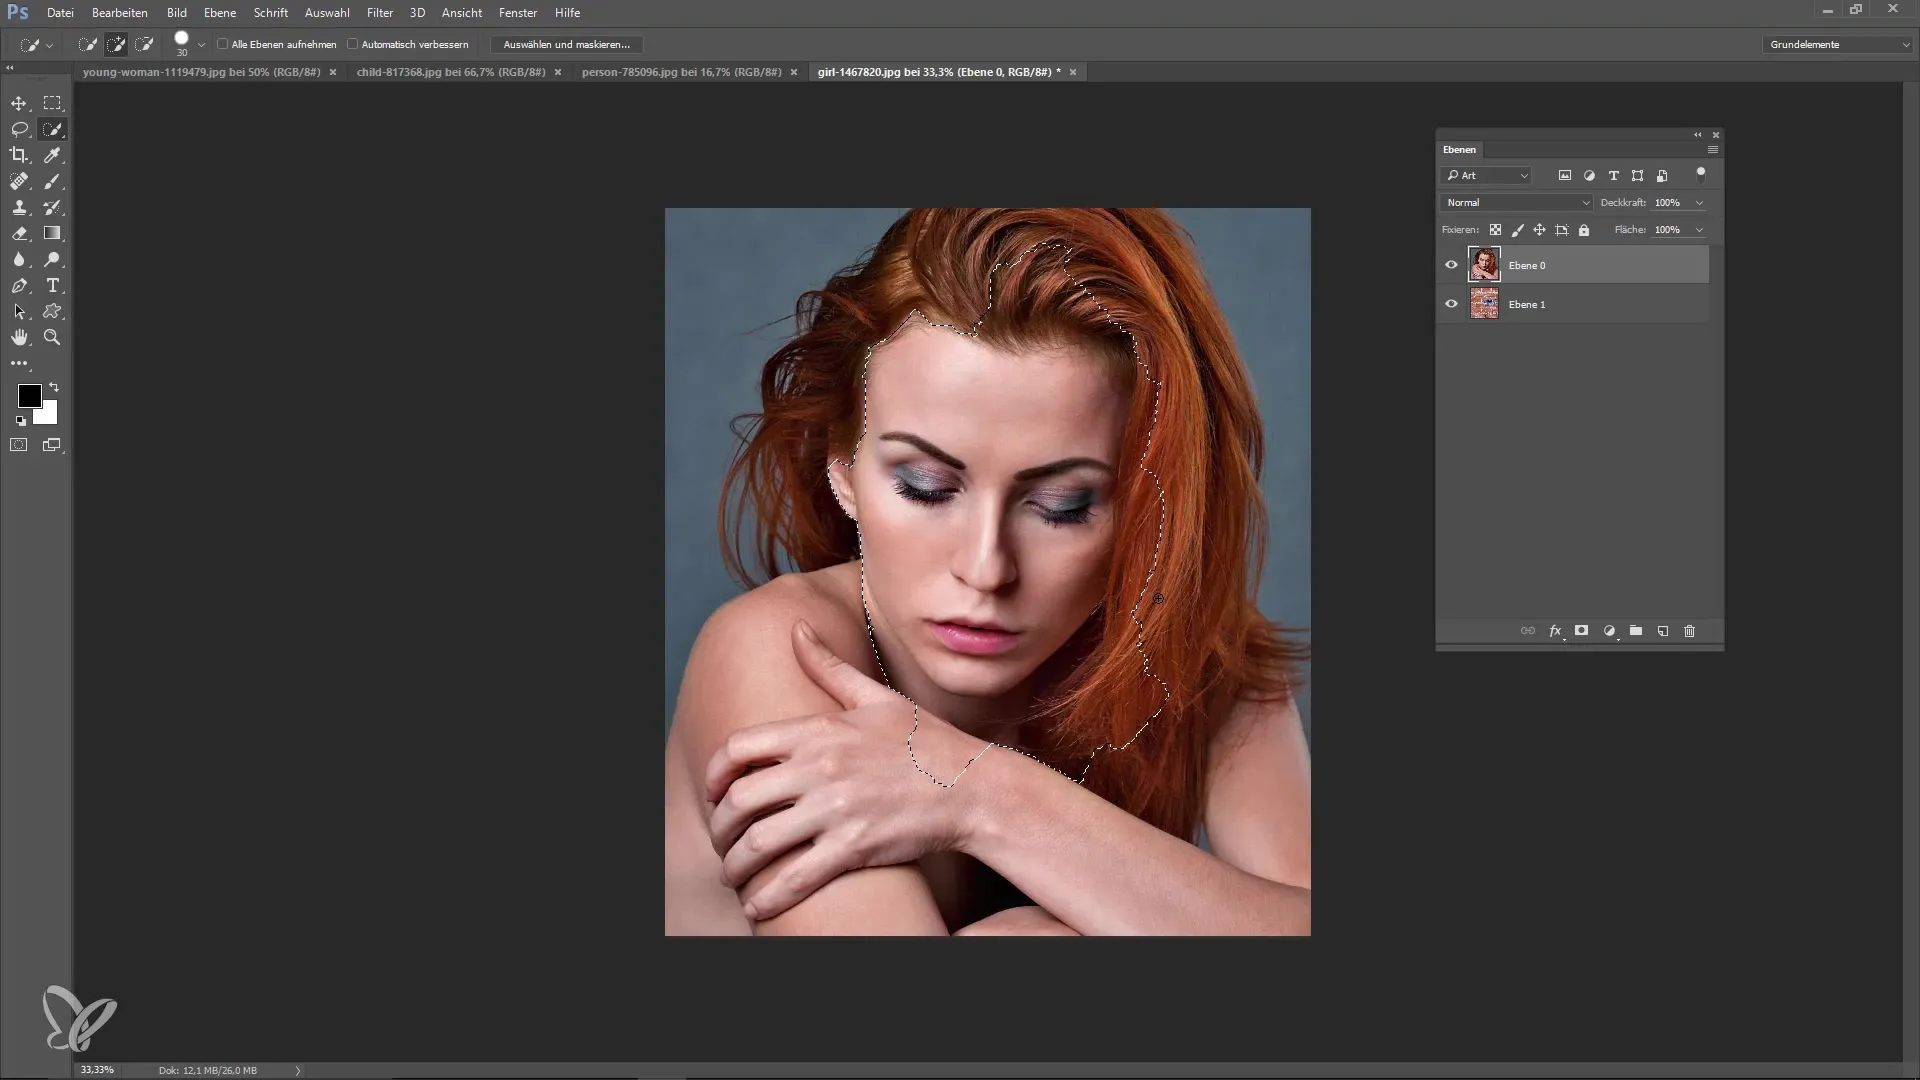This screenshot has width=1920, height=1080.
Task: Expand the toolbox to single column
Action: coord(10,67)
